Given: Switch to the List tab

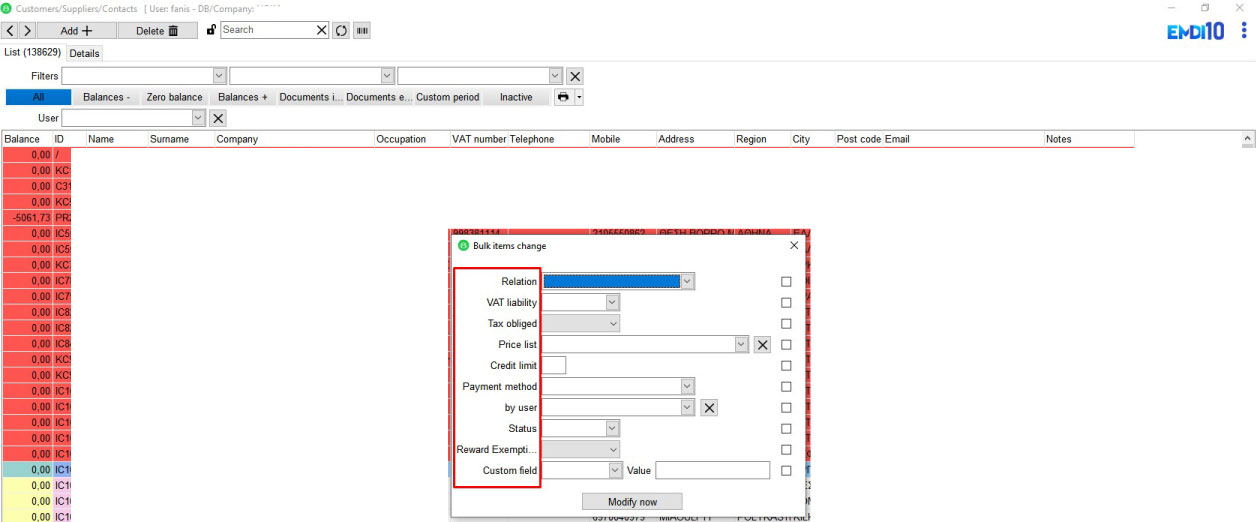Looking at the screenshot, I should point(32,52).
